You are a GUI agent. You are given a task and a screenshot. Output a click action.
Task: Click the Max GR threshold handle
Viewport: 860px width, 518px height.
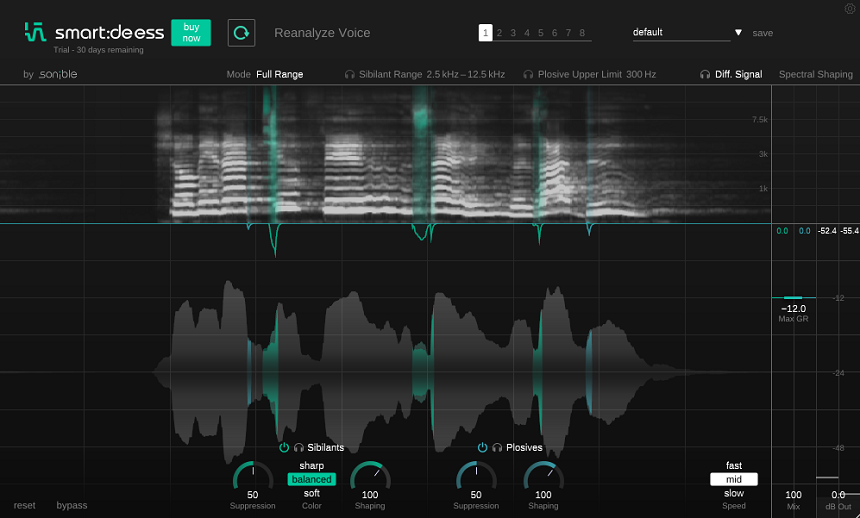point(794,297)
